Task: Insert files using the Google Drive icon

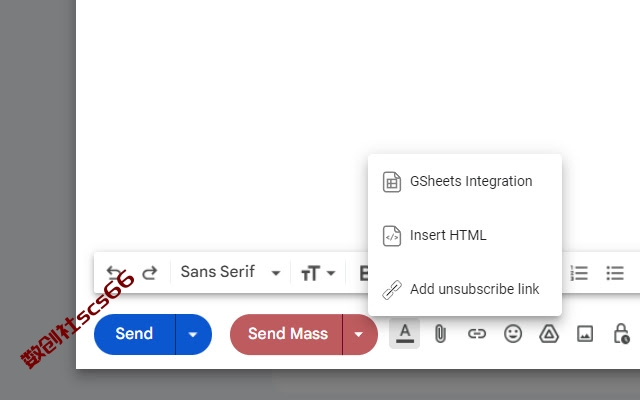Action: pos(549,334)
